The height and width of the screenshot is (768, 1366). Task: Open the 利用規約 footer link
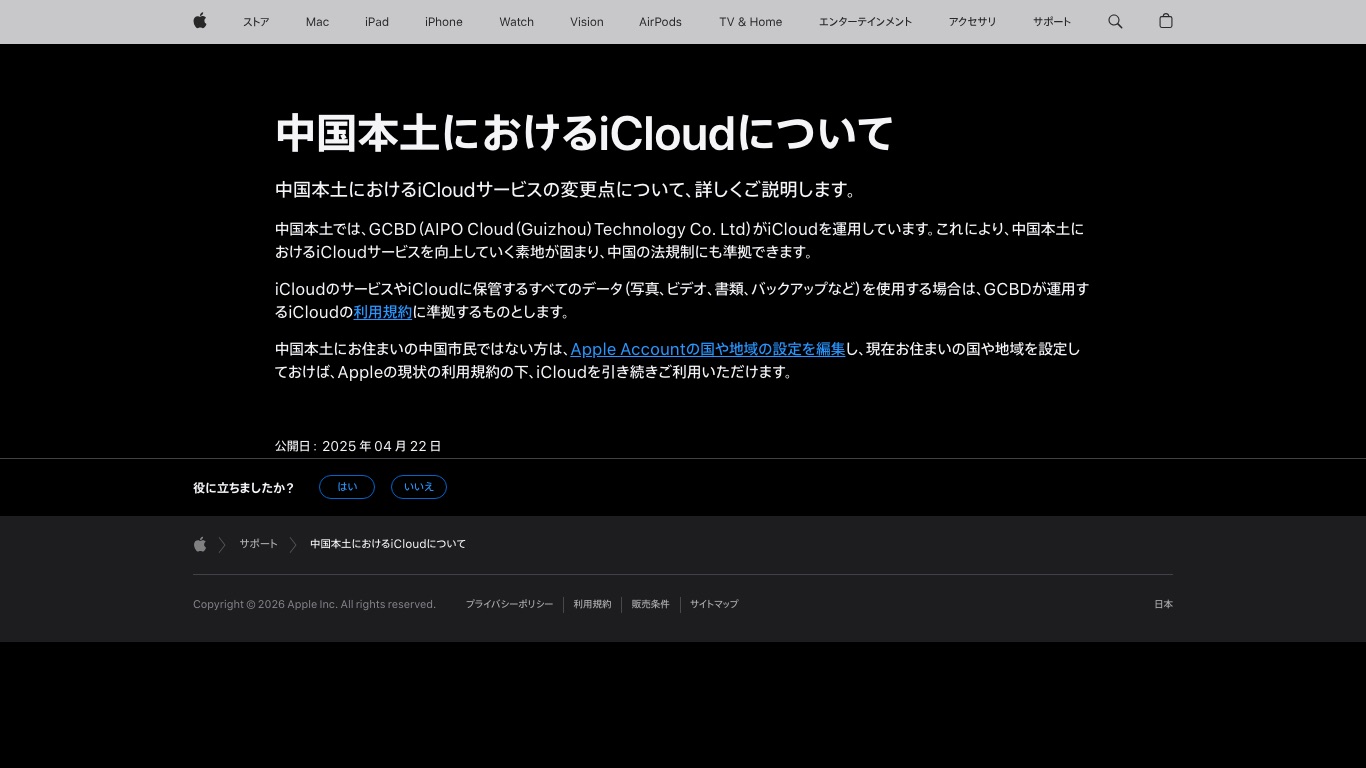click(592, 604)
